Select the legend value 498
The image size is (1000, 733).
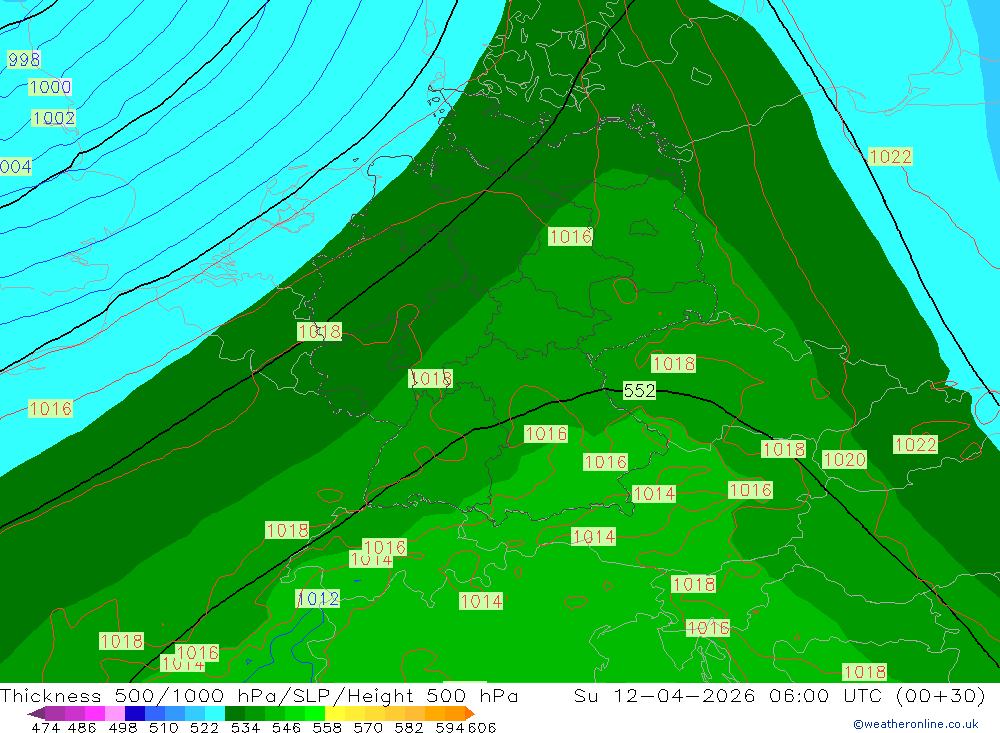click(x=122, y=727)
